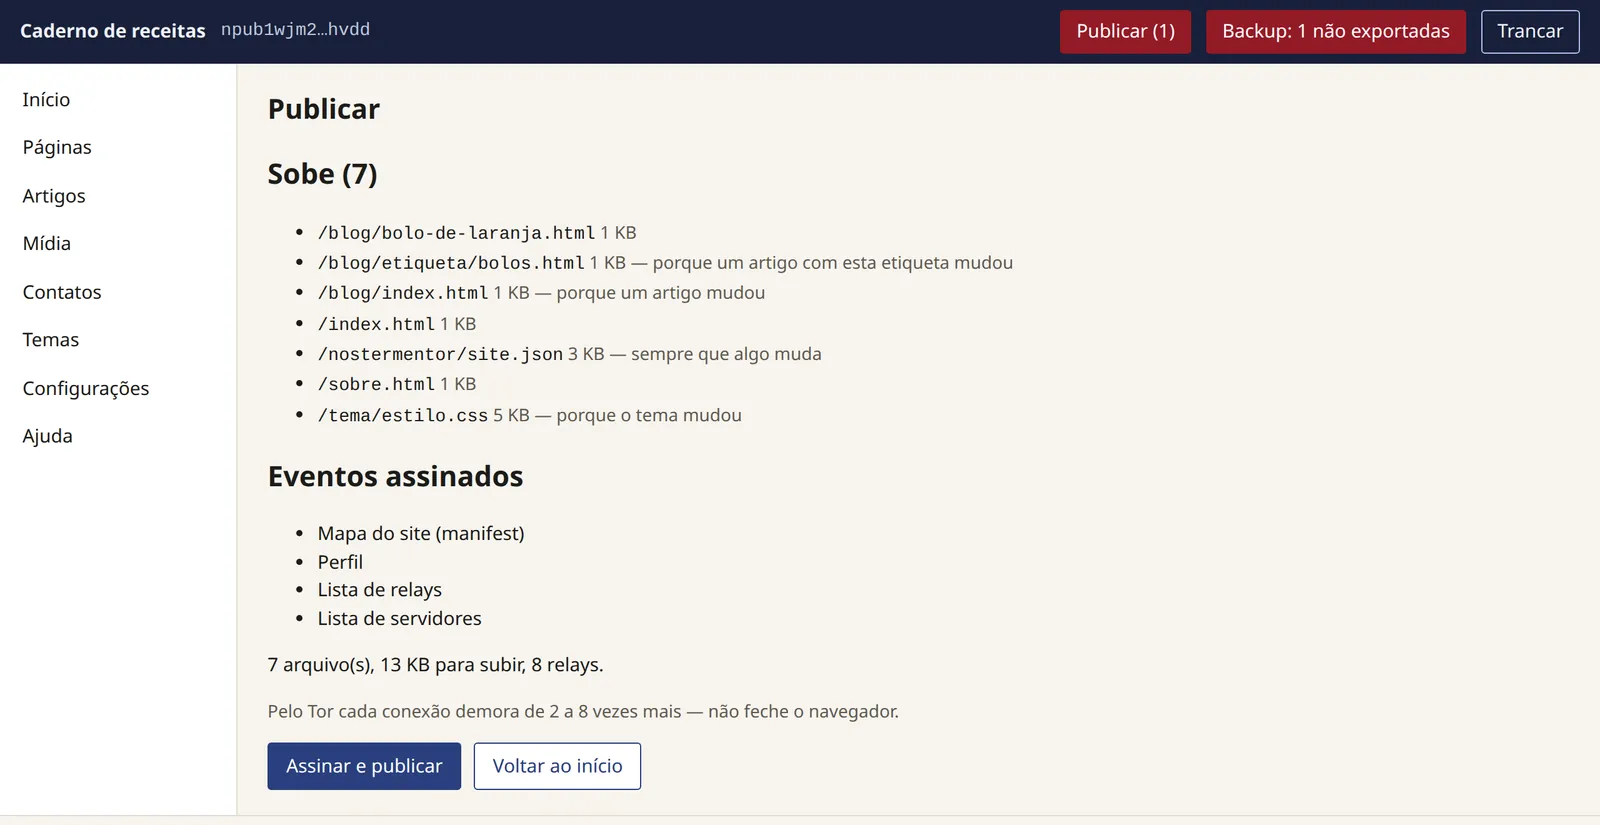The height and width of the screenshot is (825, 1600).
Task: Click the Lista de relays item
Action: (x=380, y=590)
